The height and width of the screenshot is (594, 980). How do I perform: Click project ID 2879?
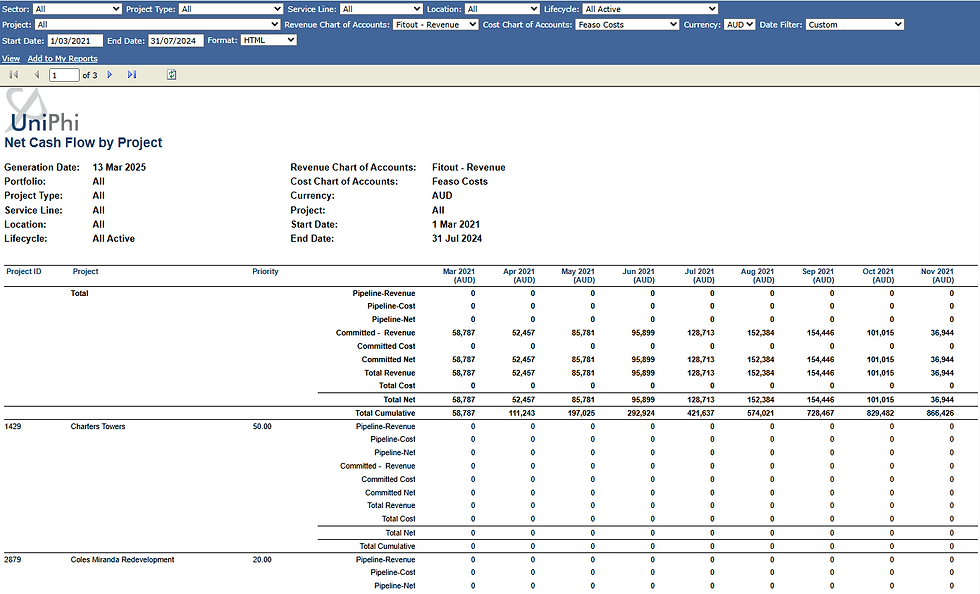point(12,560)
